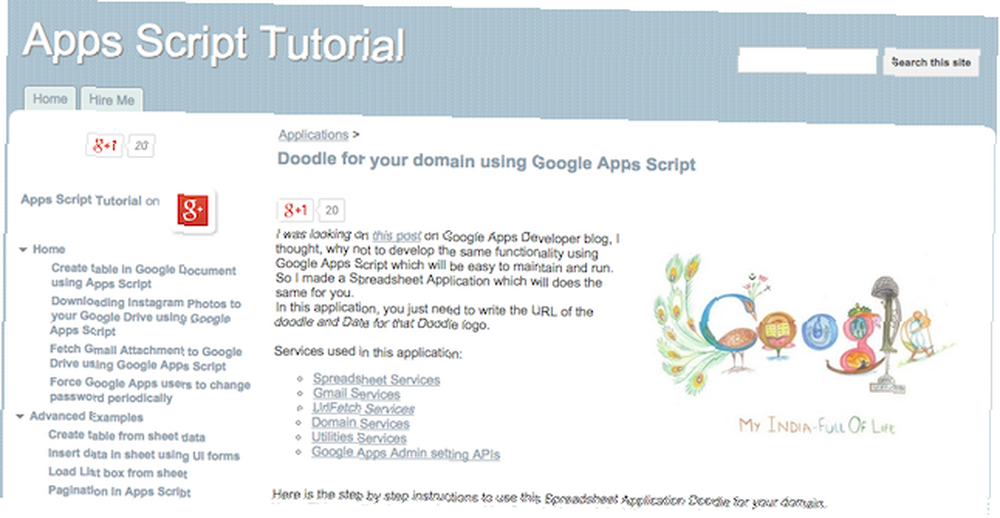Collapse the Home sidebar section arrow
The image size is (1000, 518).
(x=23, y=249)
